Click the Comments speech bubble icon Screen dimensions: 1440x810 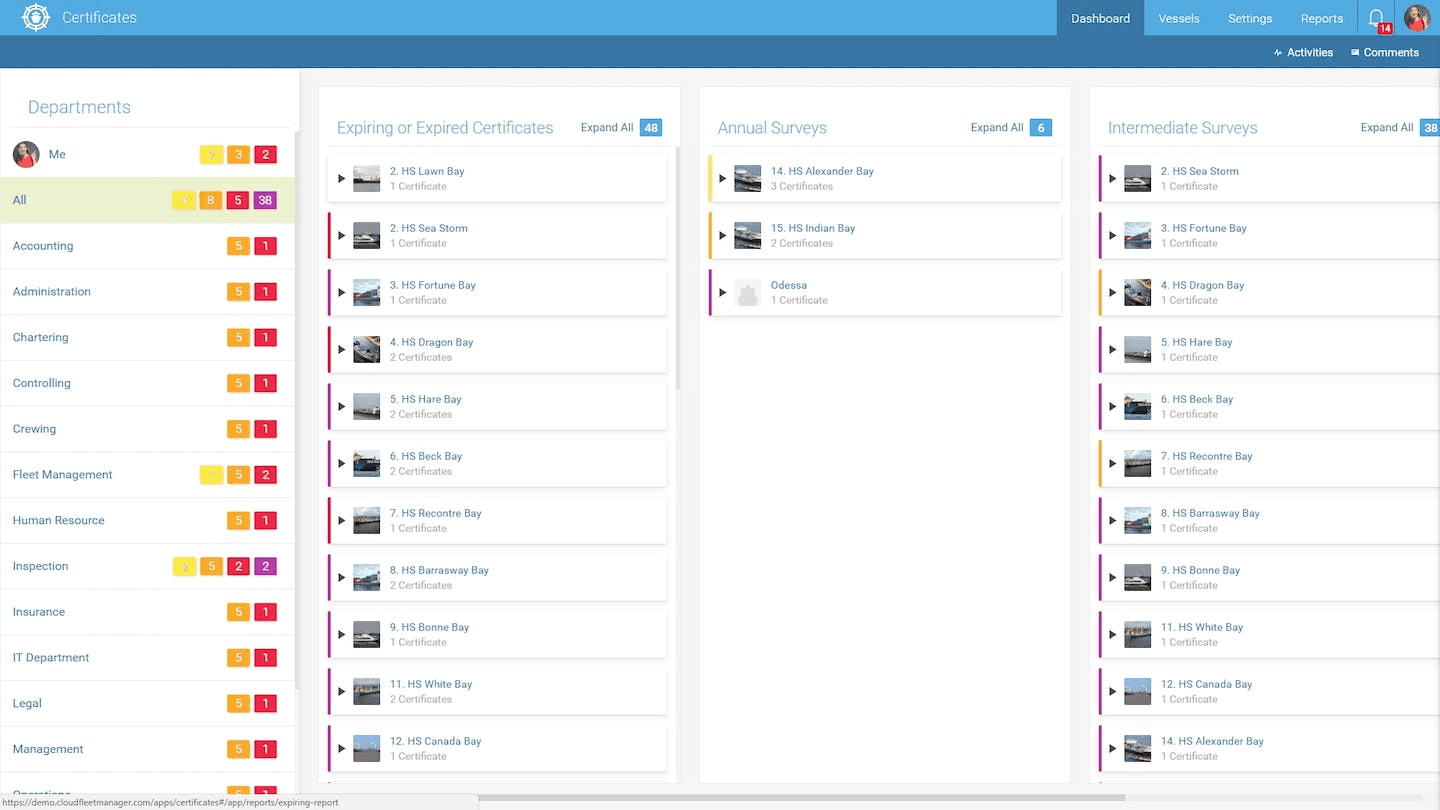click(x=1355, y=53)
